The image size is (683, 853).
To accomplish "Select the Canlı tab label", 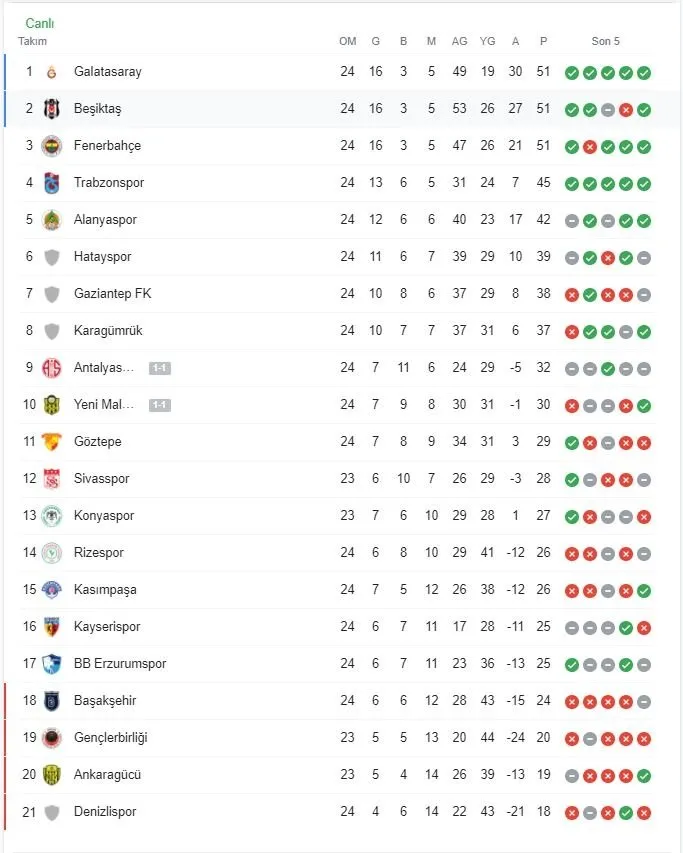I will [40, 23].
